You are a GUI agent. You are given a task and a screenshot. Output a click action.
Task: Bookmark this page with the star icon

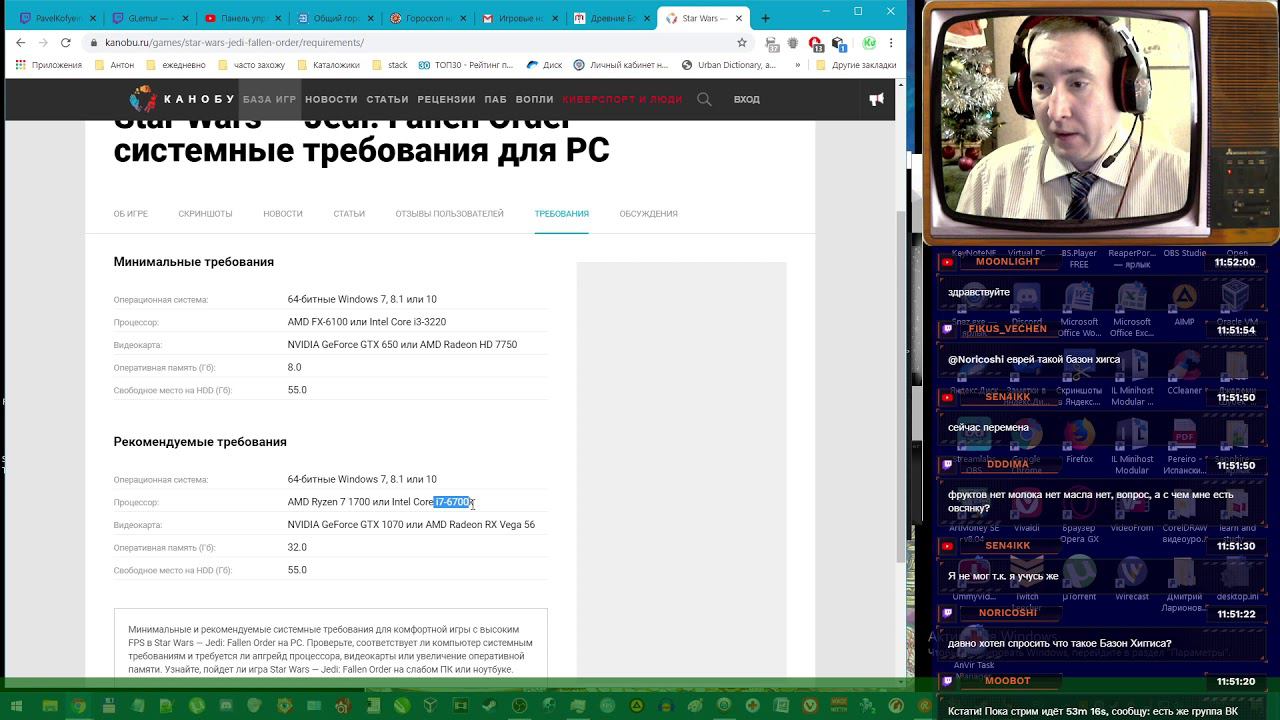click(742, 43)
